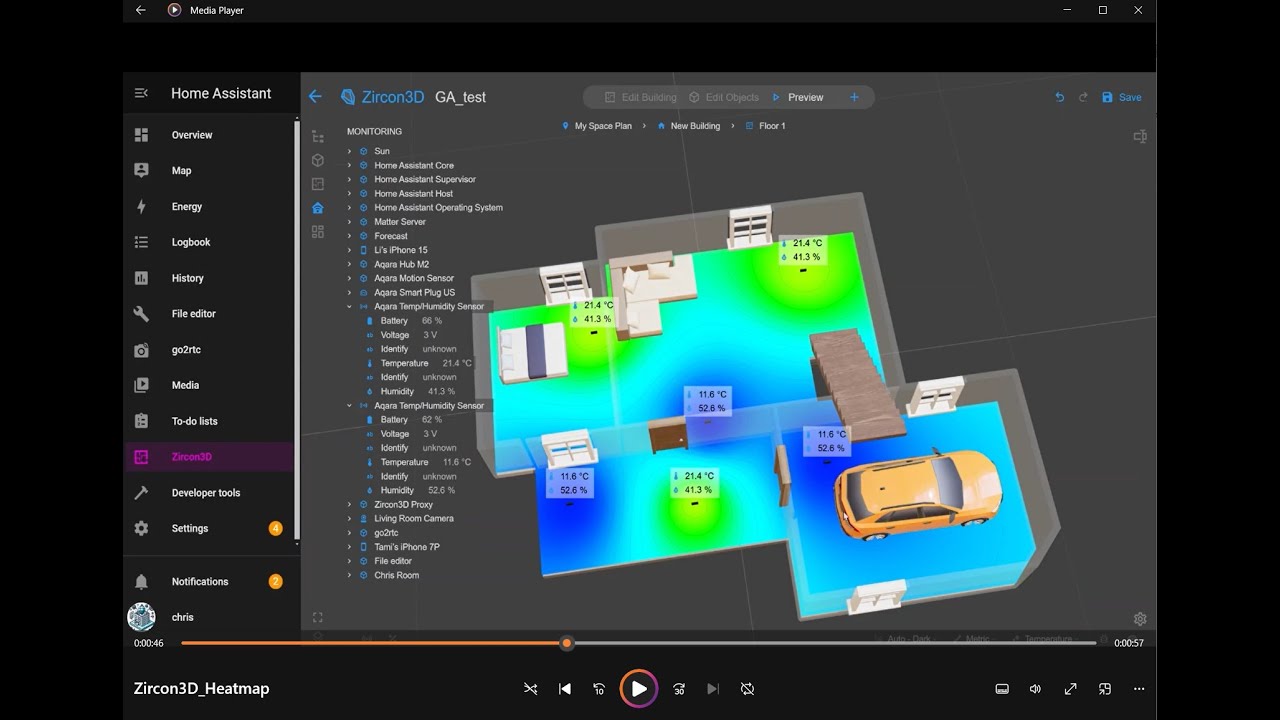Viewport: 1280px width, 720px height.
Task: Open the volume control
Action: tap(1035, 688)
